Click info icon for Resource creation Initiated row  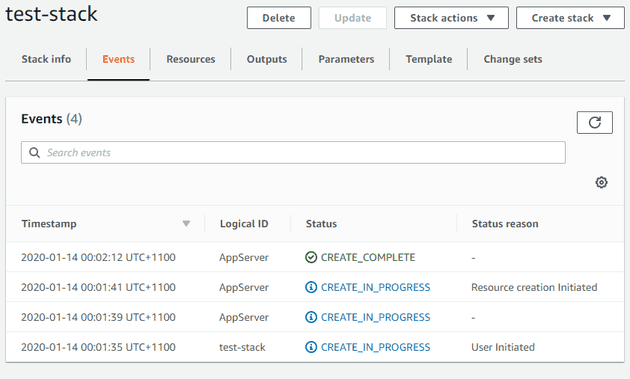pyautogui.click(x=311, y=287)
